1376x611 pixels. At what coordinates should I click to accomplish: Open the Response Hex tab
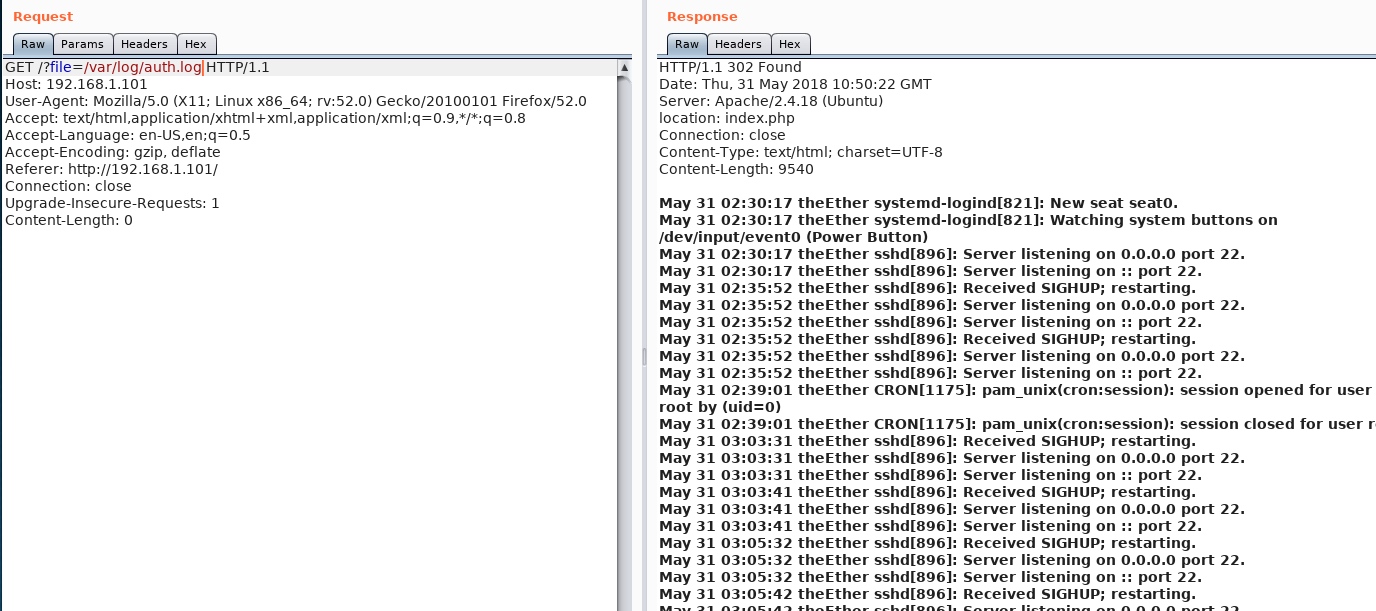790,44
